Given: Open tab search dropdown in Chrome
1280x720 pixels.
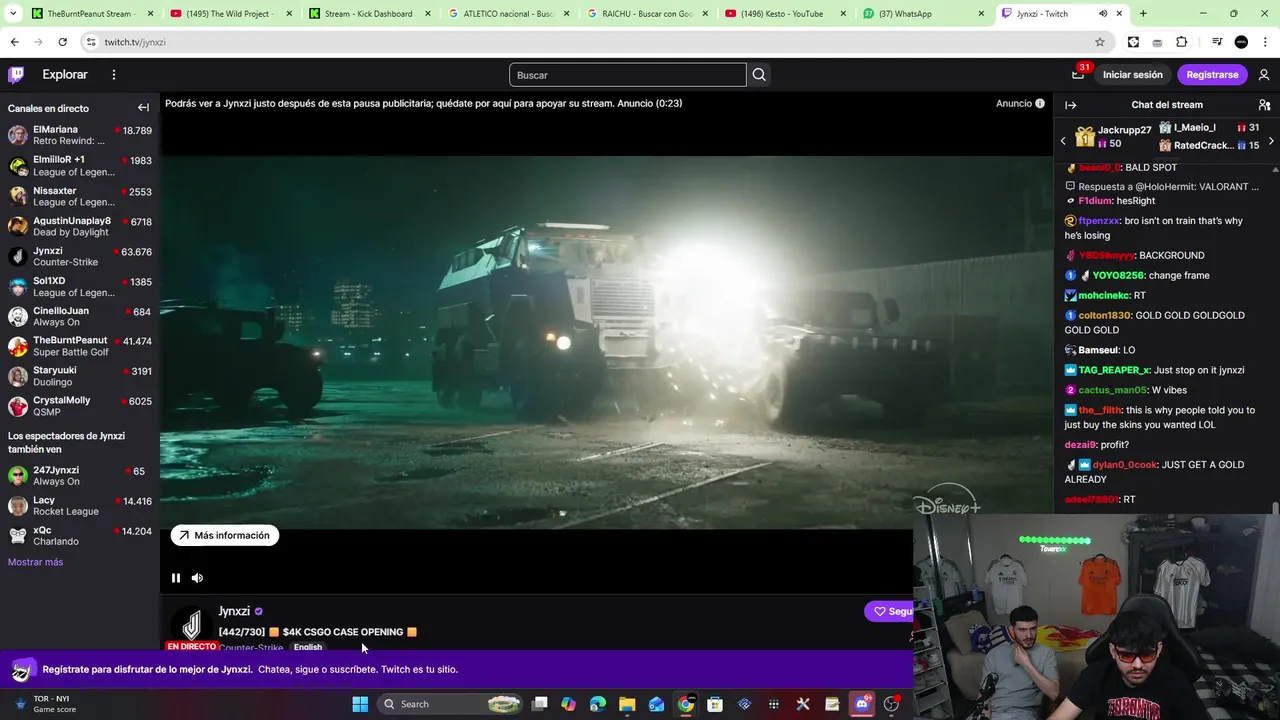Looking at the screenshot, I should point(12,14).
